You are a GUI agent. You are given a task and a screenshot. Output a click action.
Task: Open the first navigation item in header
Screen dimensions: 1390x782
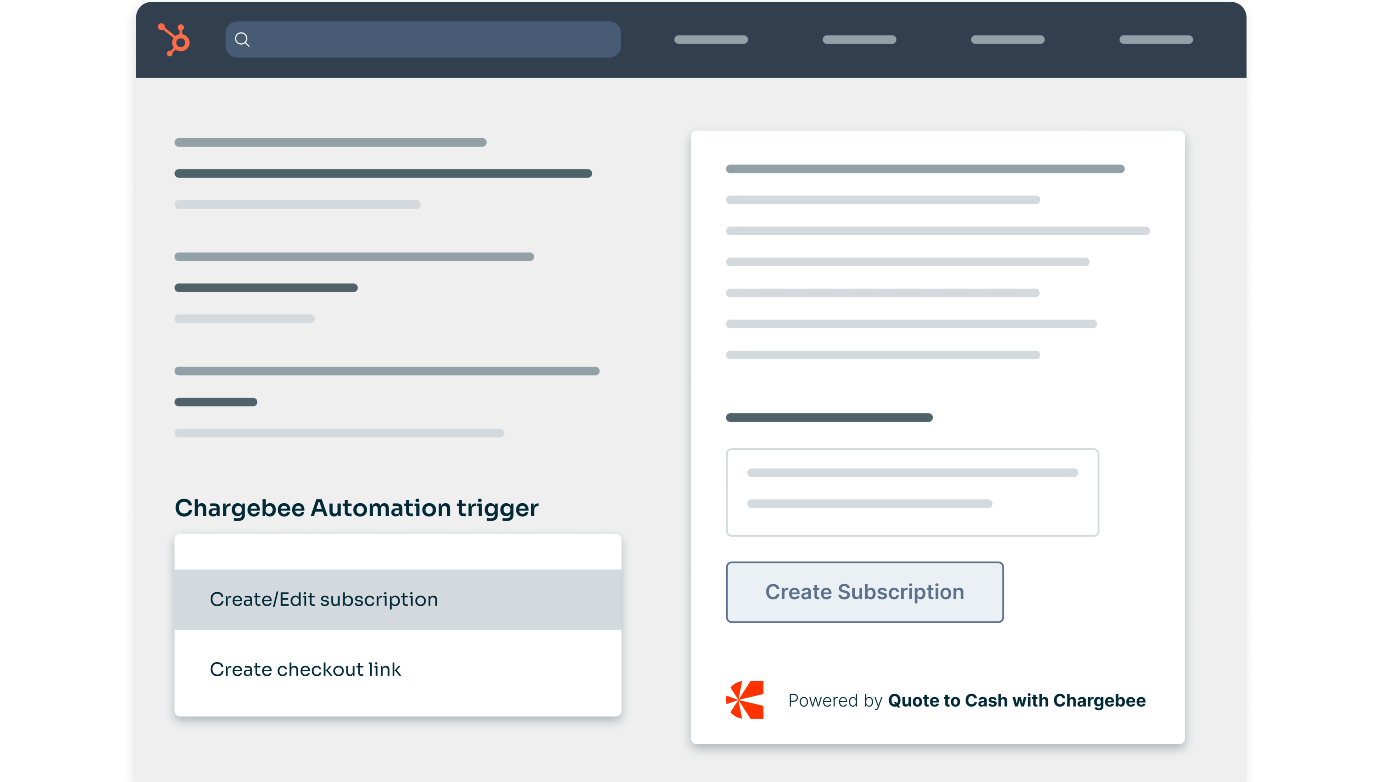711,40
